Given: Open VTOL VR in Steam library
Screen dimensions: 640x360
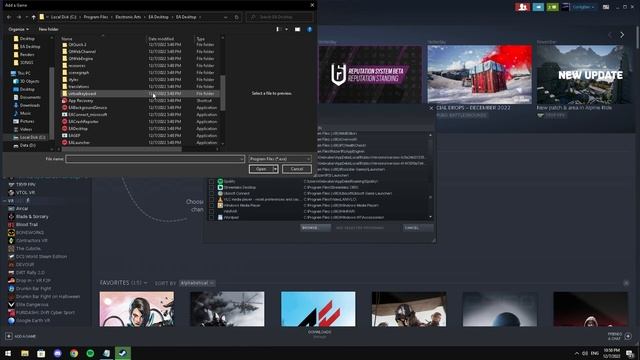Looking at the screenshot, I should pos(25,192).
